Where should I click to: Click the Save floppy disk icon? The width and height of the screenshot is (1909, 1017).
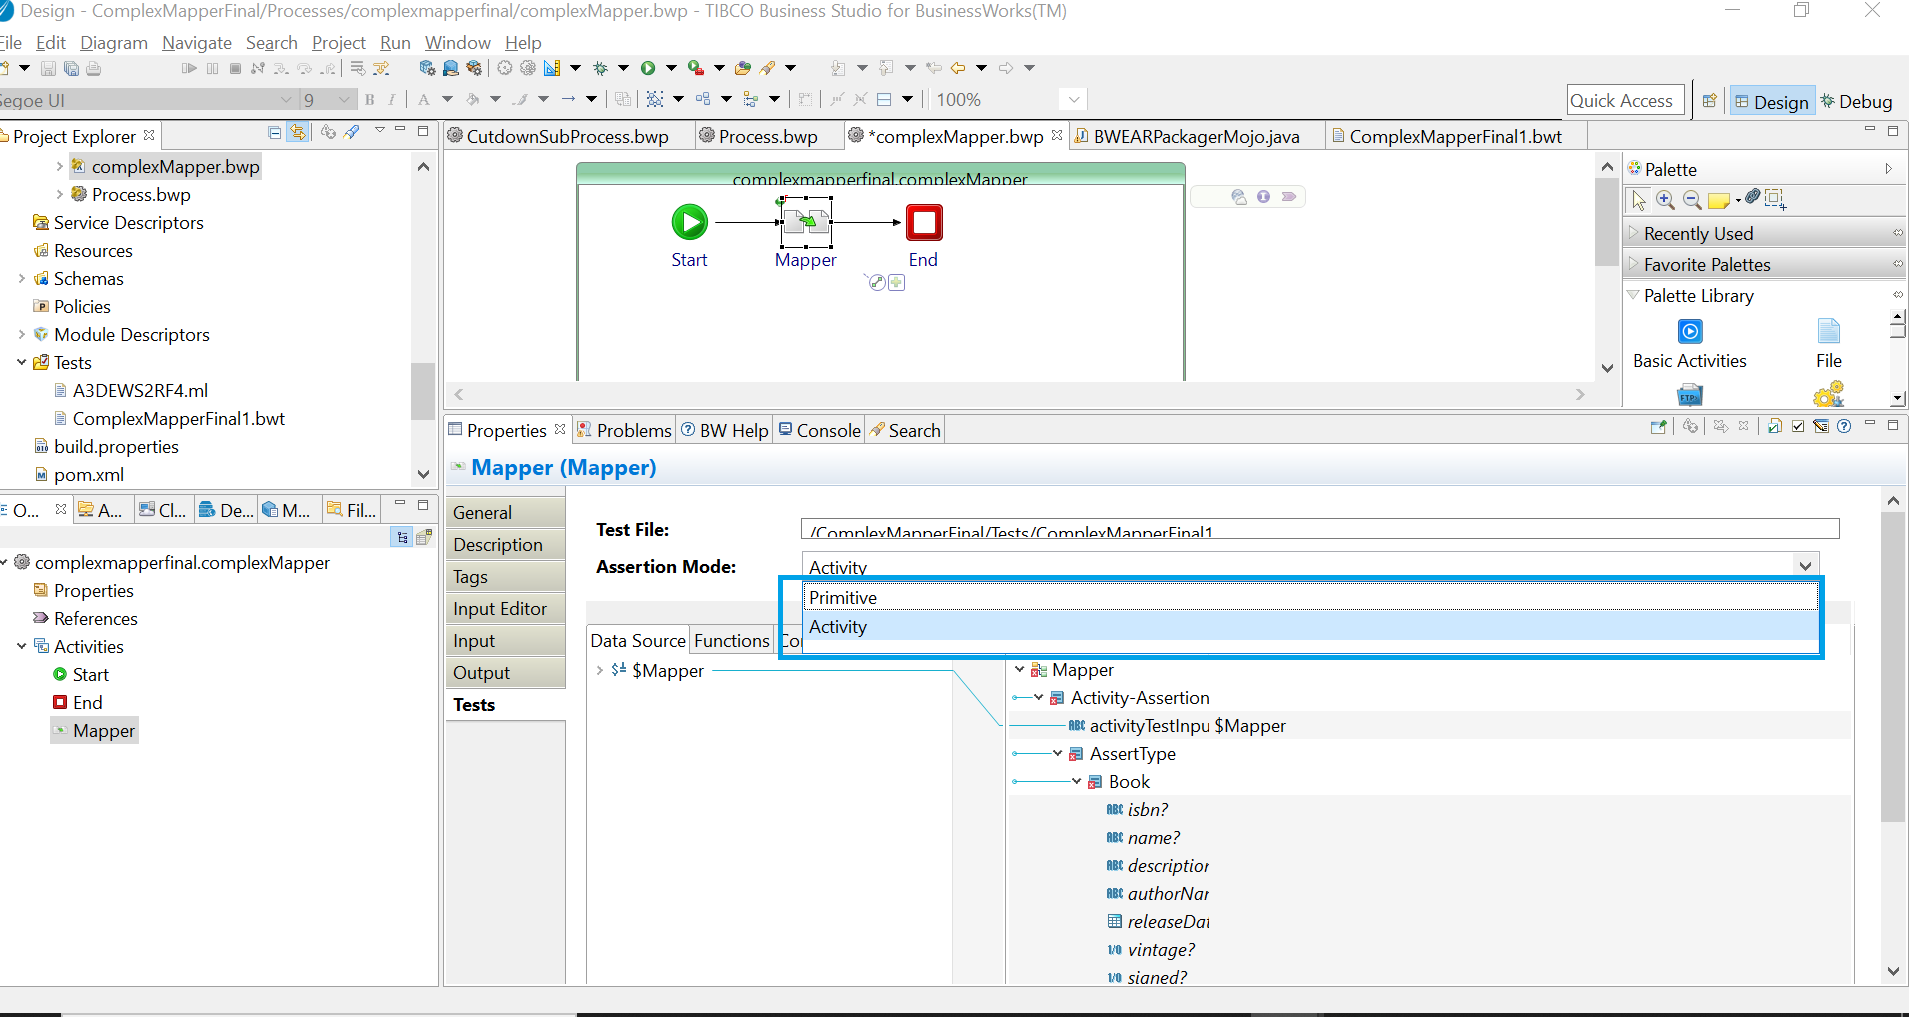point(48,69)
